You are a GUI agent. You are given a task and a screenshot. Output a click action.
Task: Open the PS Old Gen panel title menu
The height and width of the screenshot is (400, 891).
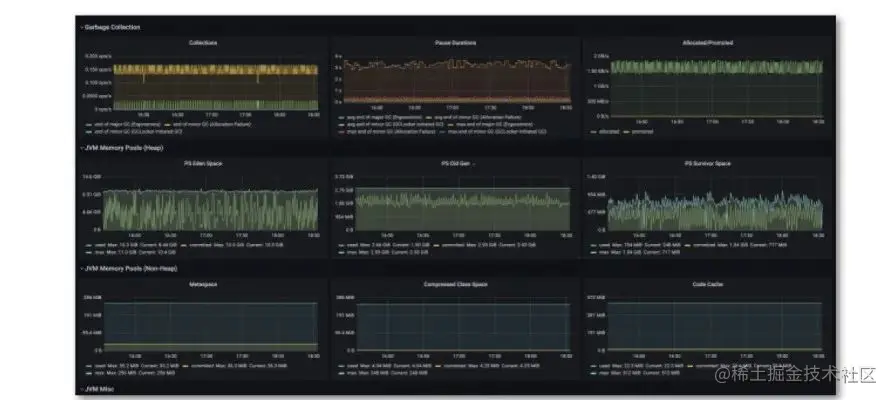click(455, 164)
